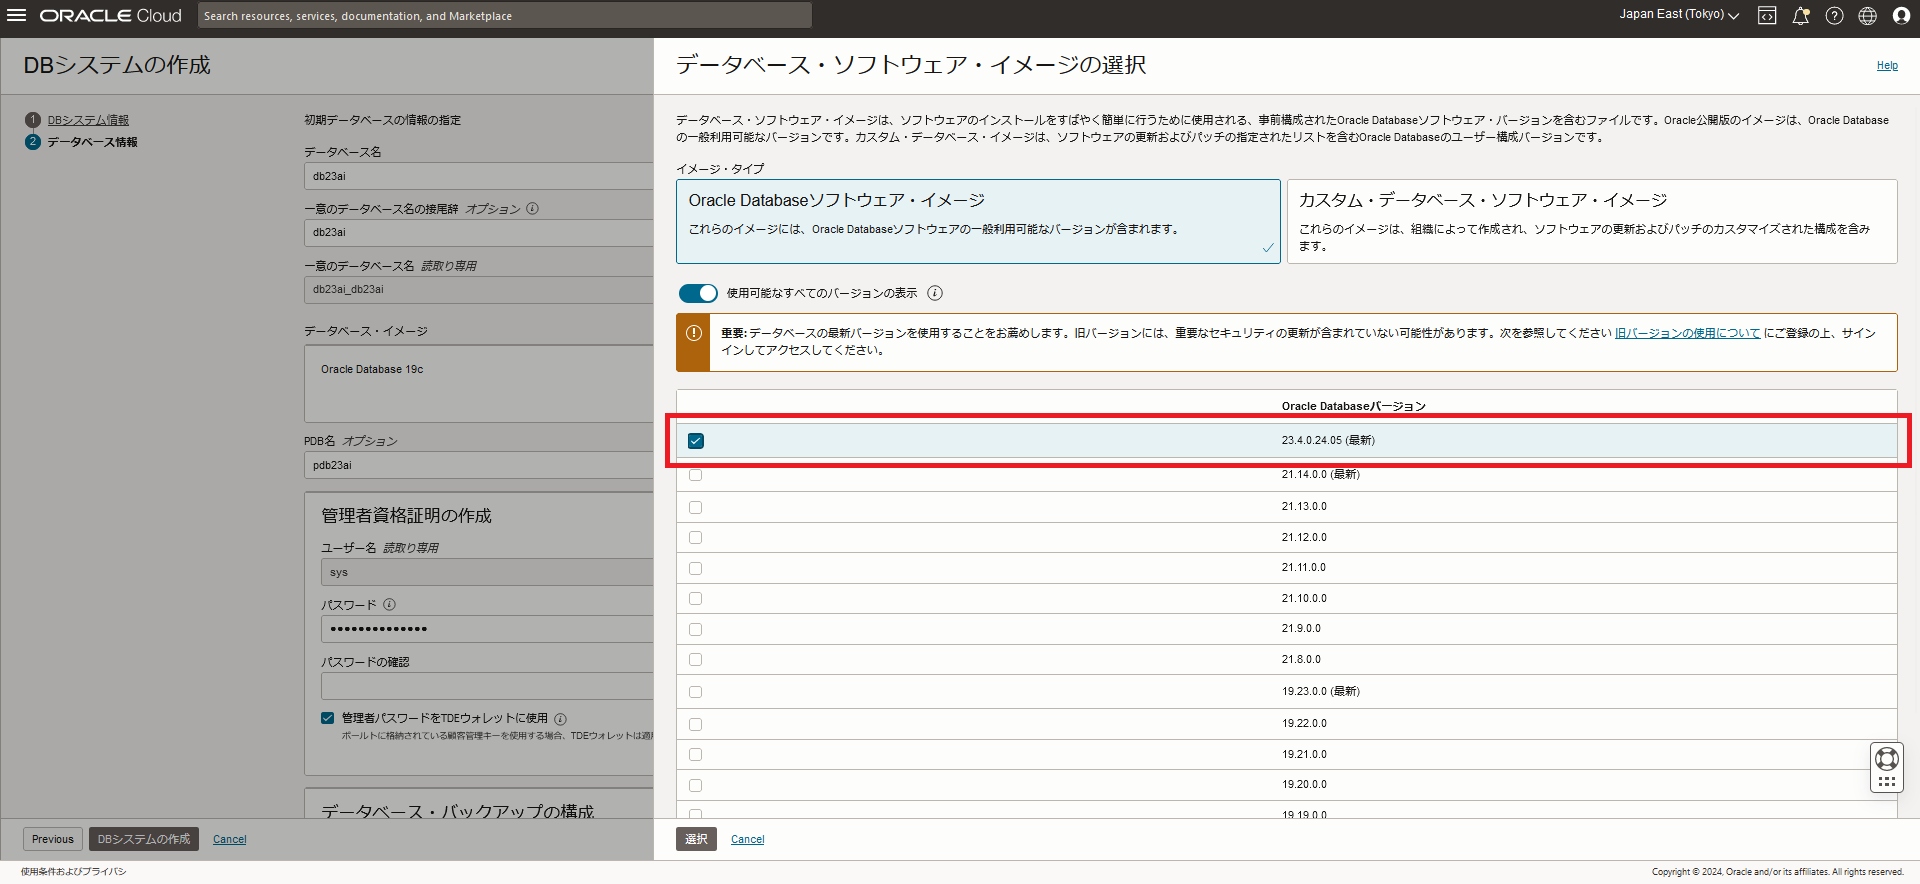1920x884 pixels.
Task: Toggle 使用可能なすべてのバージョンの表示 switch
Action: tap(698, 293)
